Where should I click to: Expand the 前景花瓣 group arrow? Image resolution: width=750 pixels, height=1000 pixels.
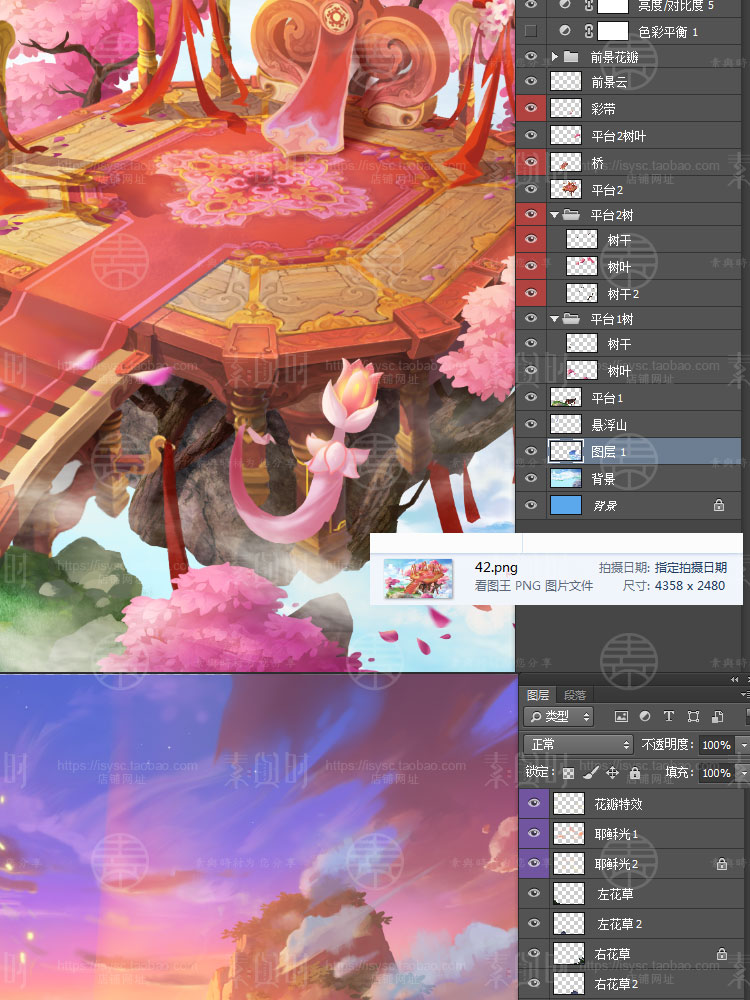[554, 57]
